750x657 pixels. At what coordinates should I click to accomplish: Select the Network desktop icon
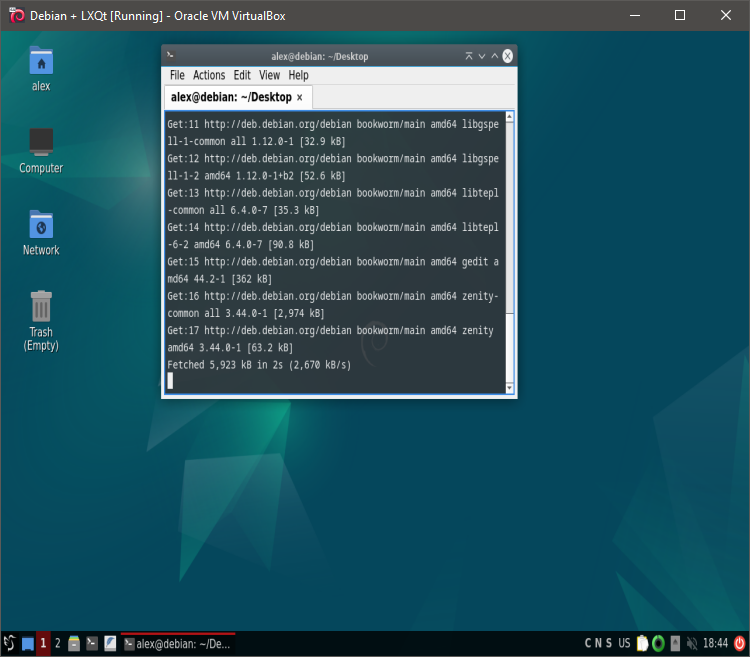(x=41, y=233)
